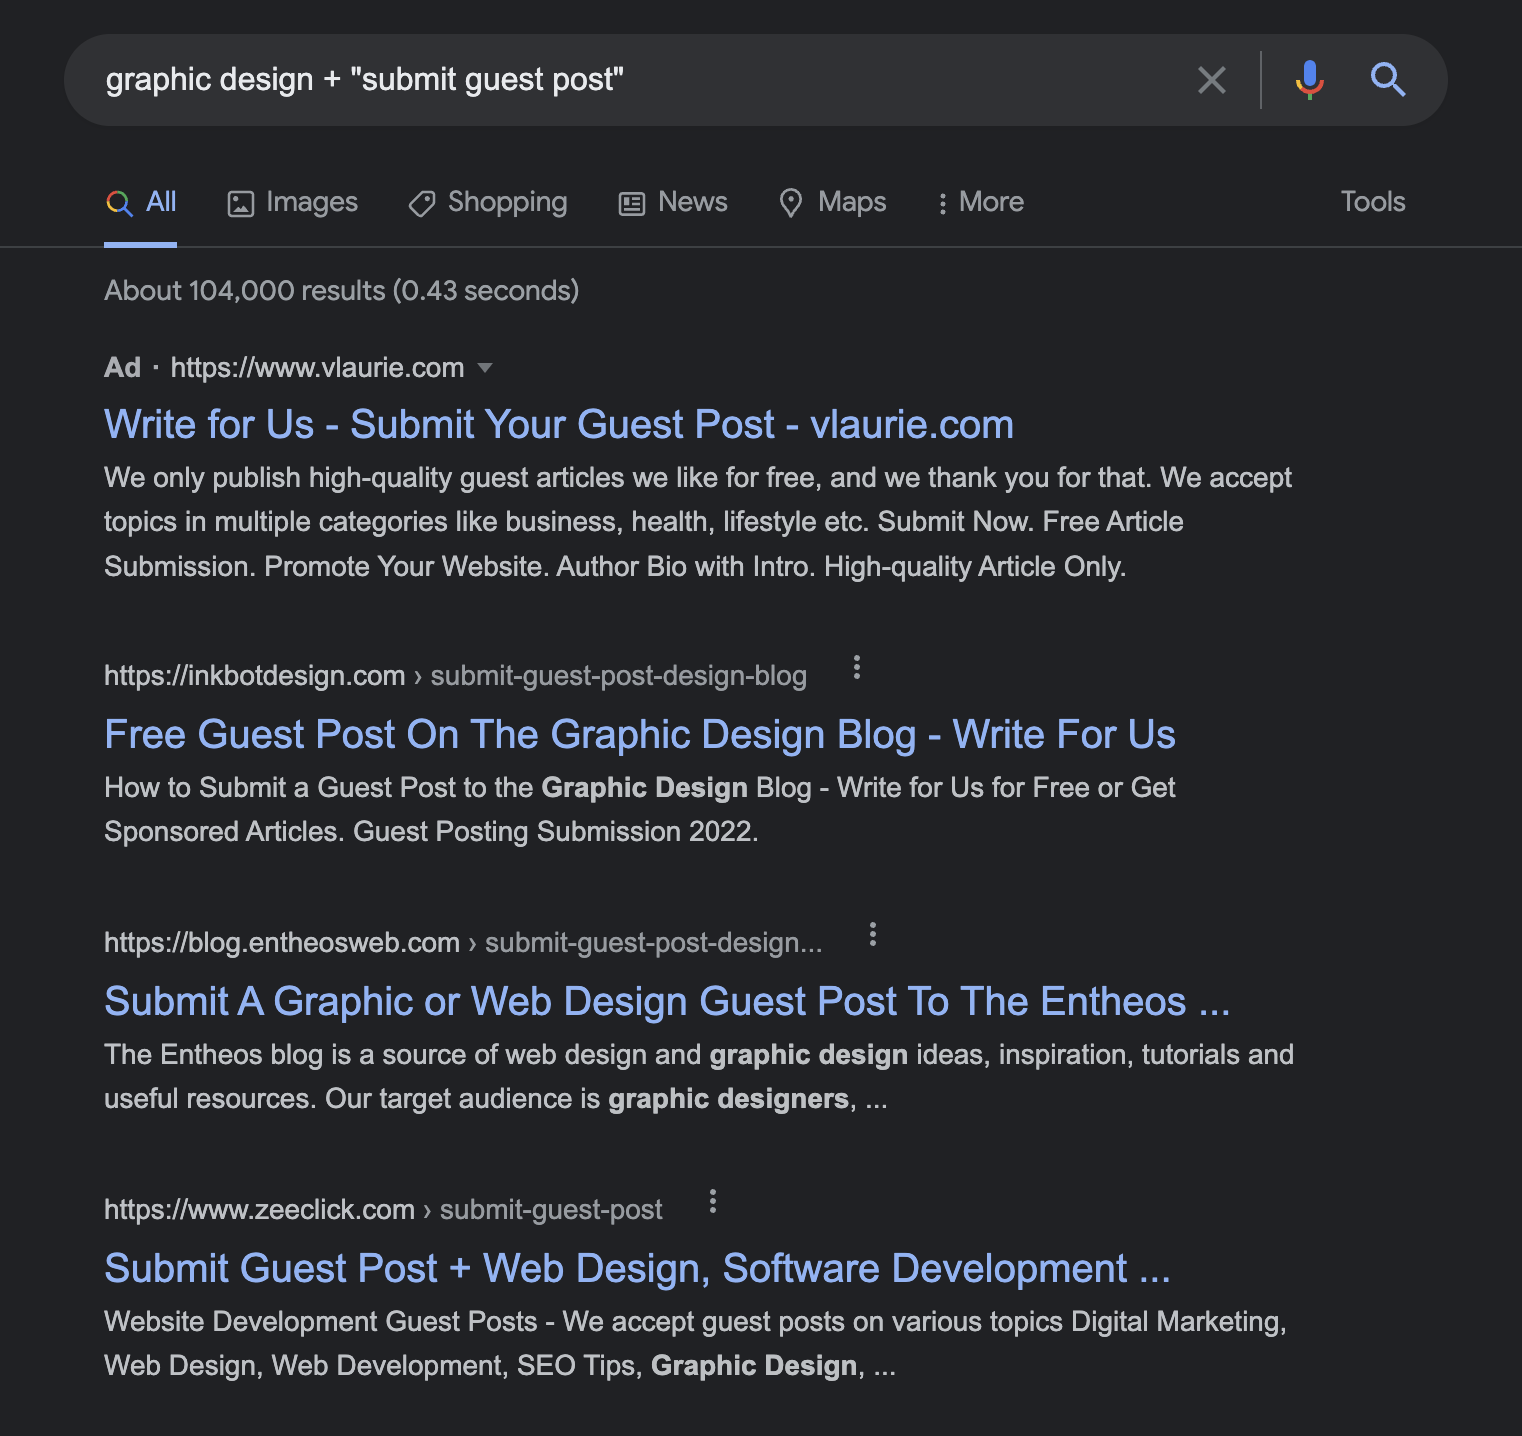Expand the ad info arrow beside vlaurie.com
The image size is (1522, 1436).
click(485, 368)
